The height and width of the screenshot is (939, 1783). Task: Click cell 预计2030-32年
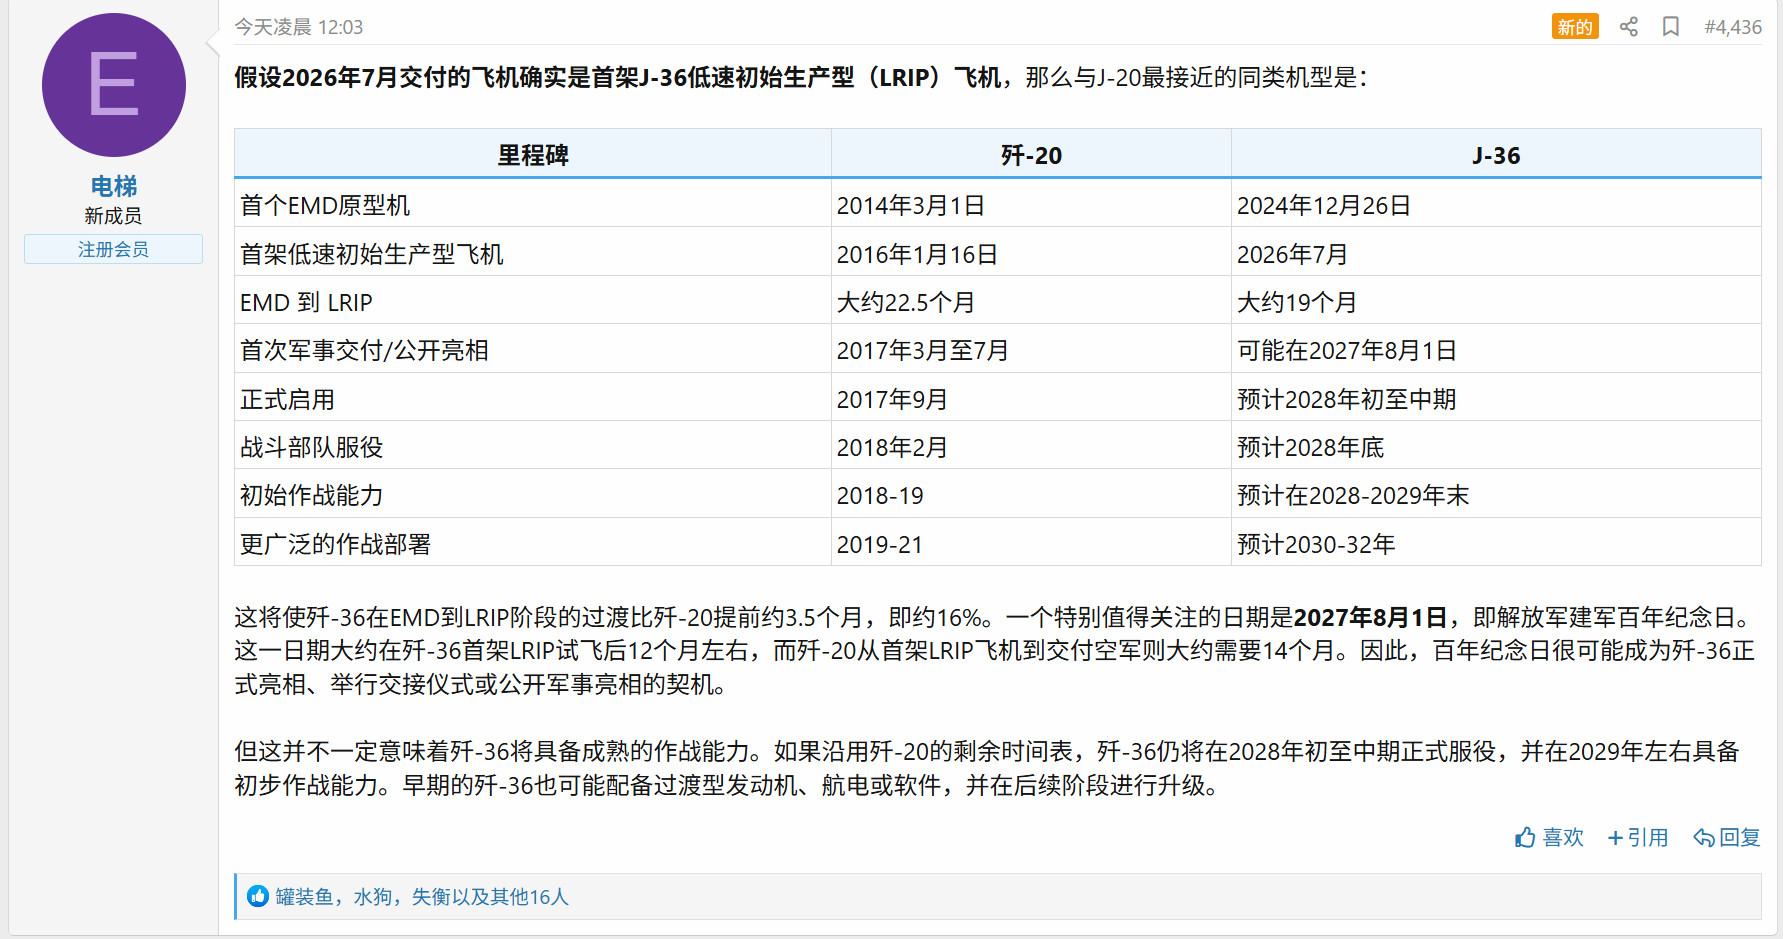pos(1496,544)
